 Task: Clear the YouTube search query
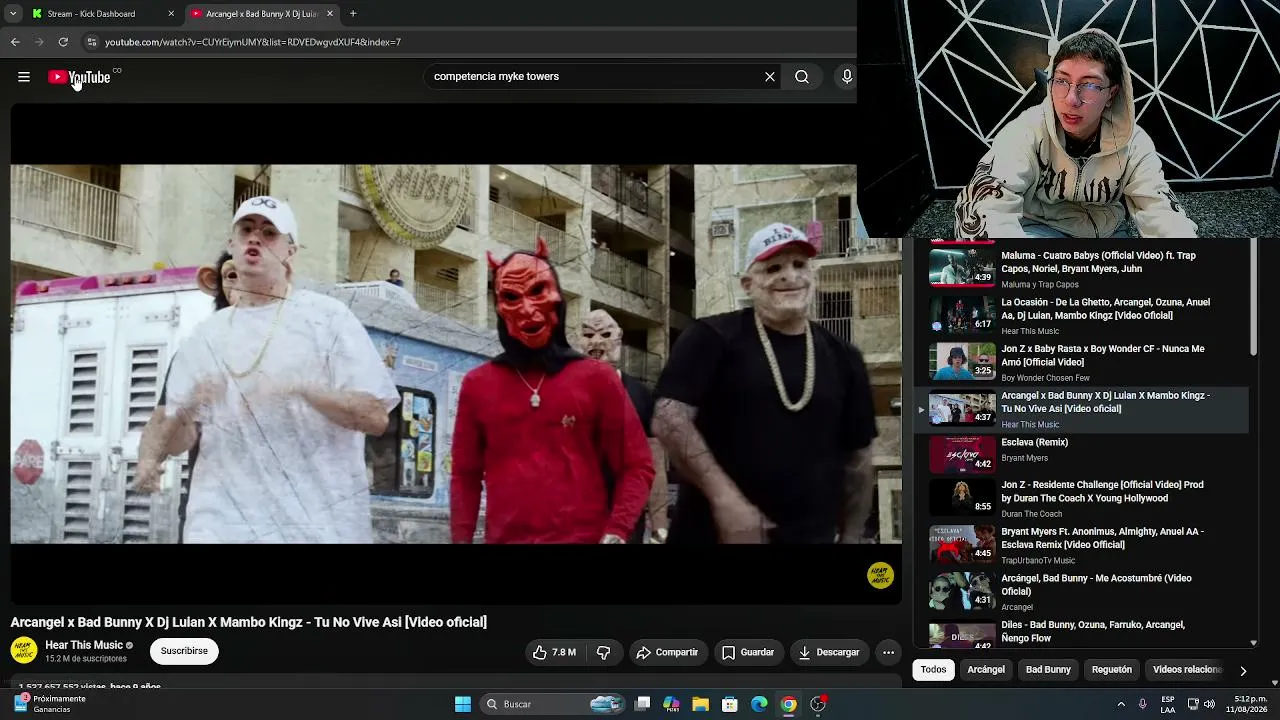click(x=770, y=77)
